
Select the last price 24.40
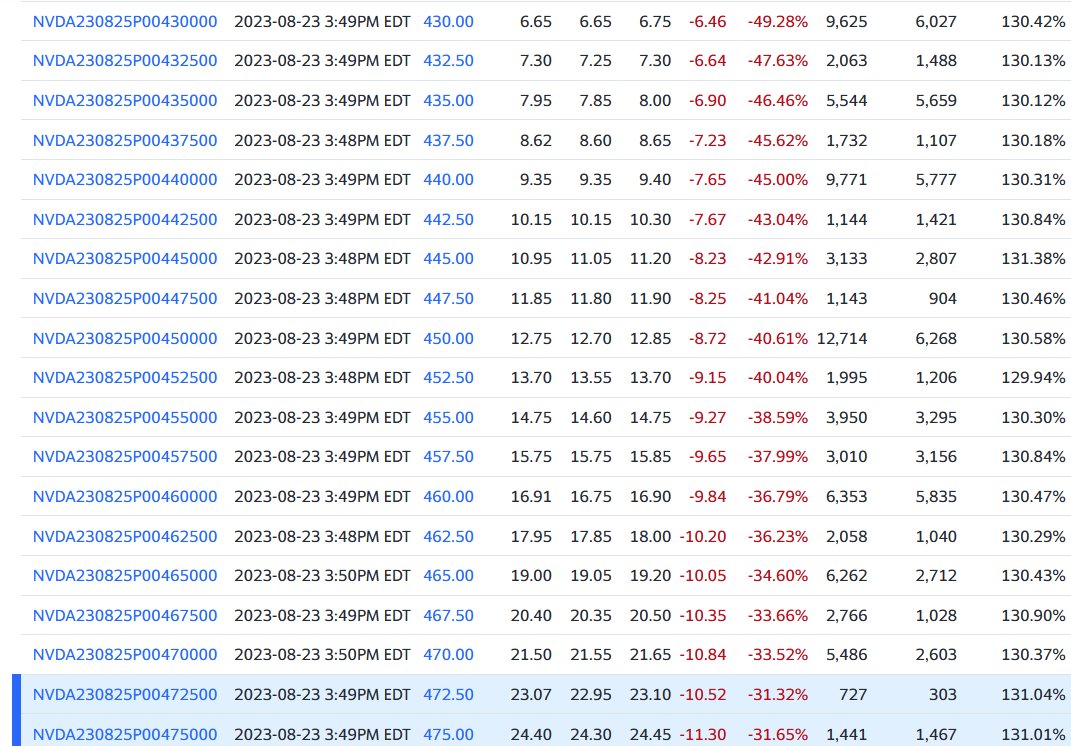[x=531, y=734]
